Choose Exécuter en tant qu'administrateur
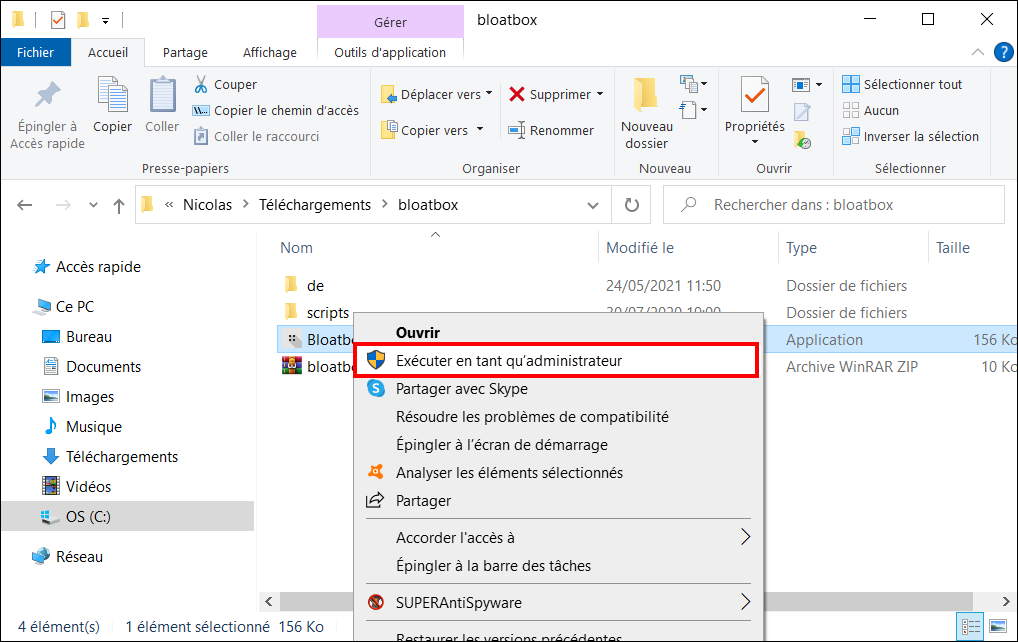Image resolution: width=1018 pixels, height=642 pixels. coord(557,360)
